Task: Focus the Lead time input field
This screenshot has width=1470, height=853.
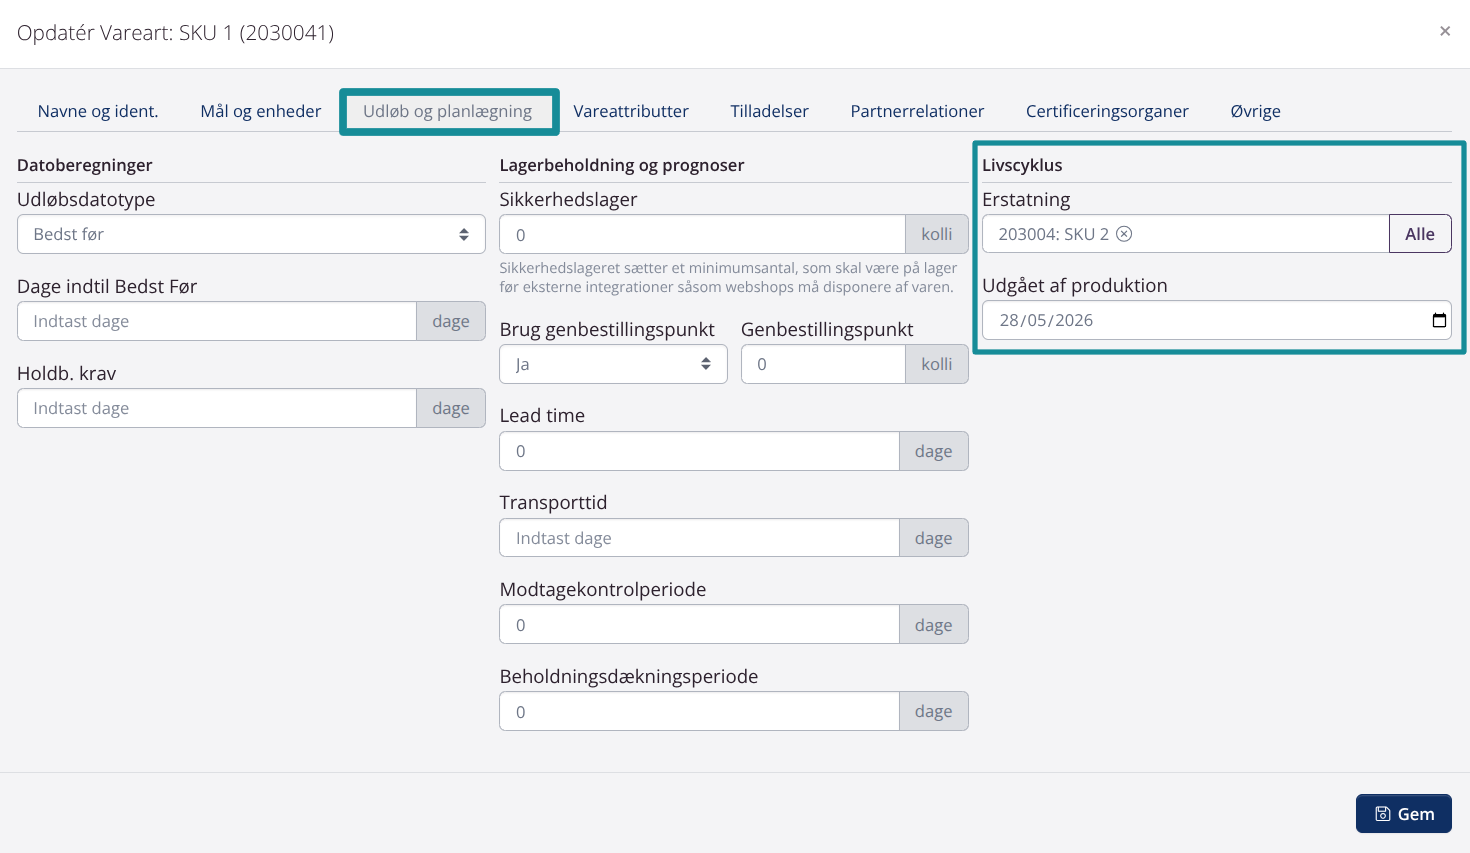Action: [x=699, y=451]
